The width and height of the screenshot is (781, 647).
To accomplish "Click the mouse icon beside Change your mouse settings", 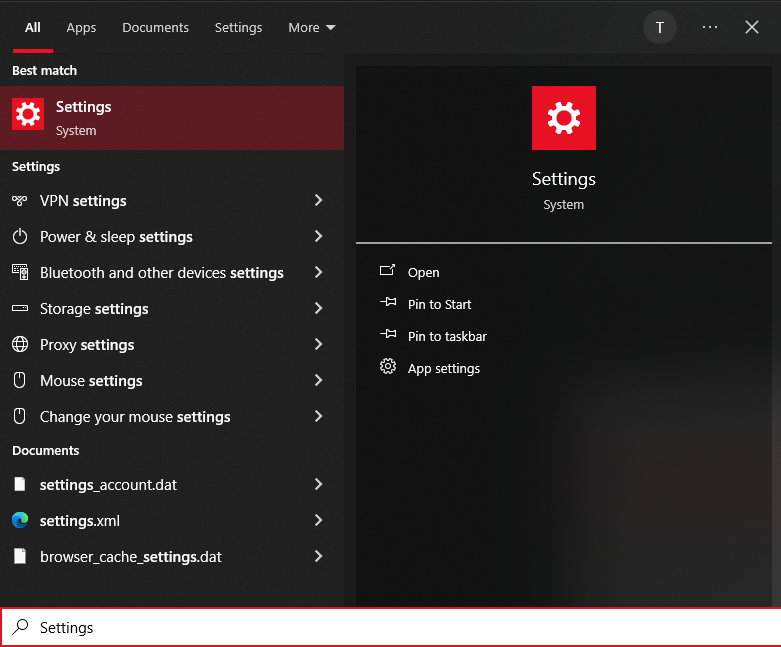I will [x=19, y=416].
